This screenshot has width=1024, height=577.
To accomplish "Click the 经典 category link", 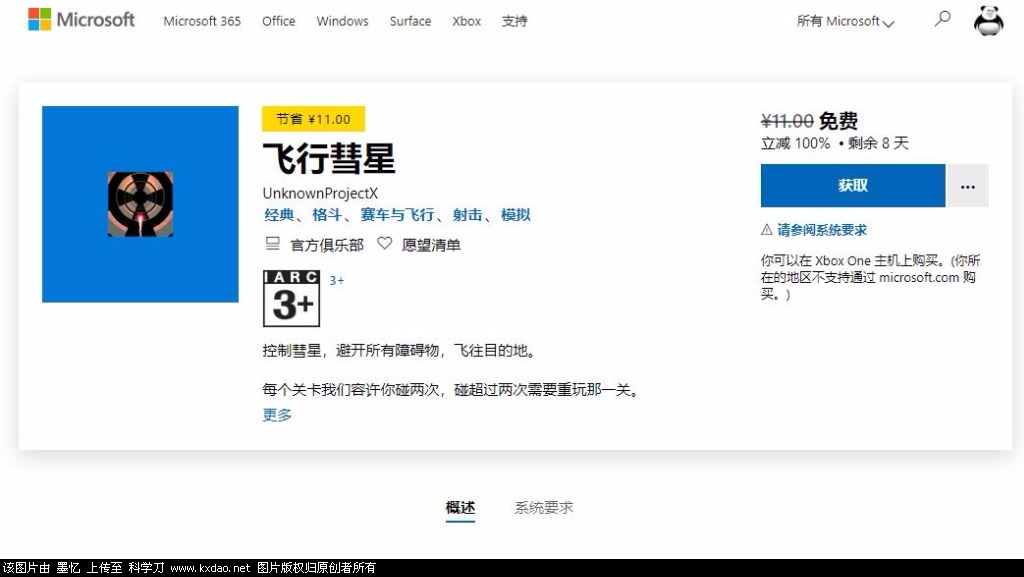I will 279,215.
